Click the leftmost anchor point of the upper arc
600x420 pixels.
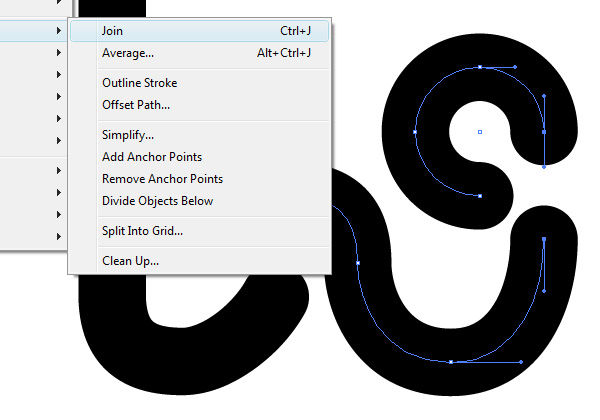point(415,132)
